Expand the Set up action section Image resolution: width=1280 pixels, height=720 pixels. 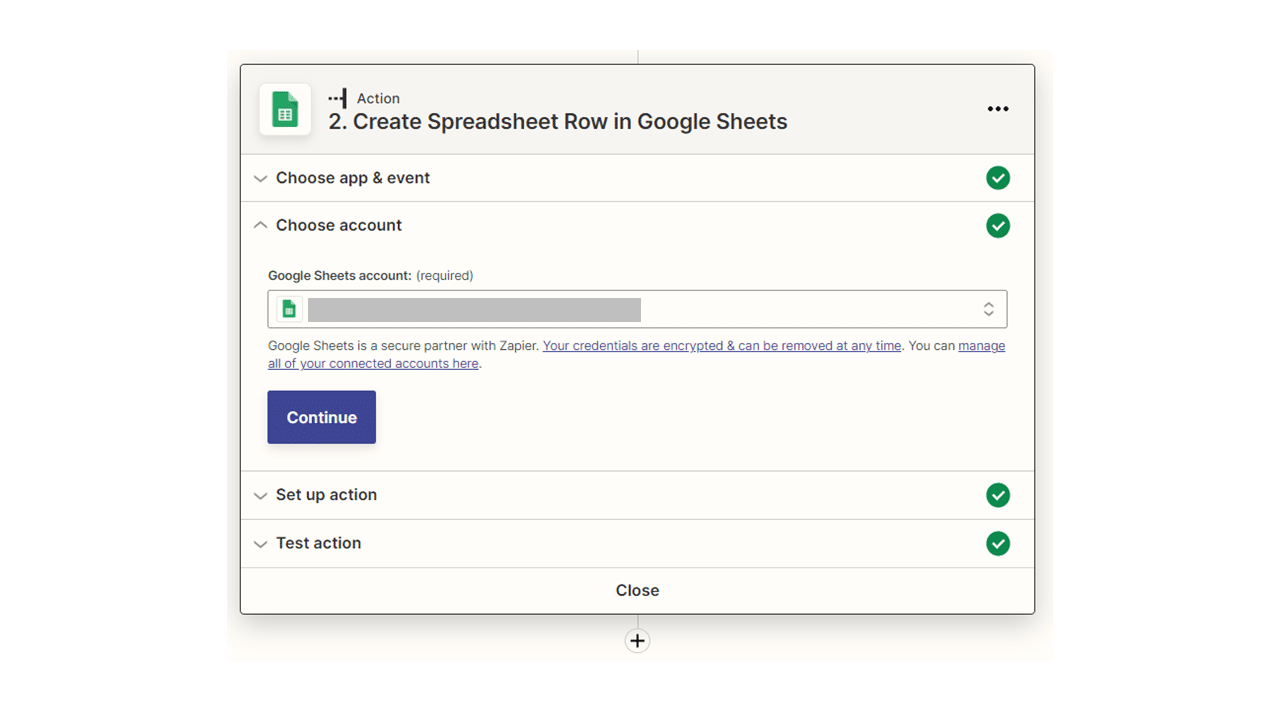click(637, 495)
